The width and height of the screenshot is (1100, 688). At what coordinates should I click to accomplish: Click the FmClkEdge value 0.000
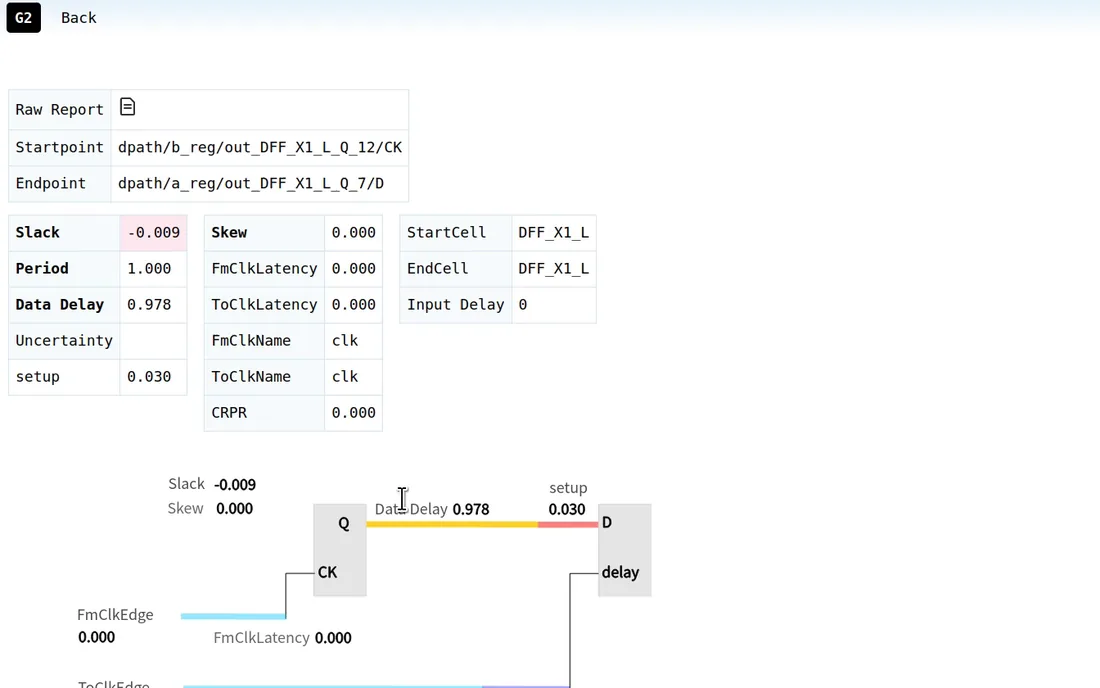pos(97,638)
